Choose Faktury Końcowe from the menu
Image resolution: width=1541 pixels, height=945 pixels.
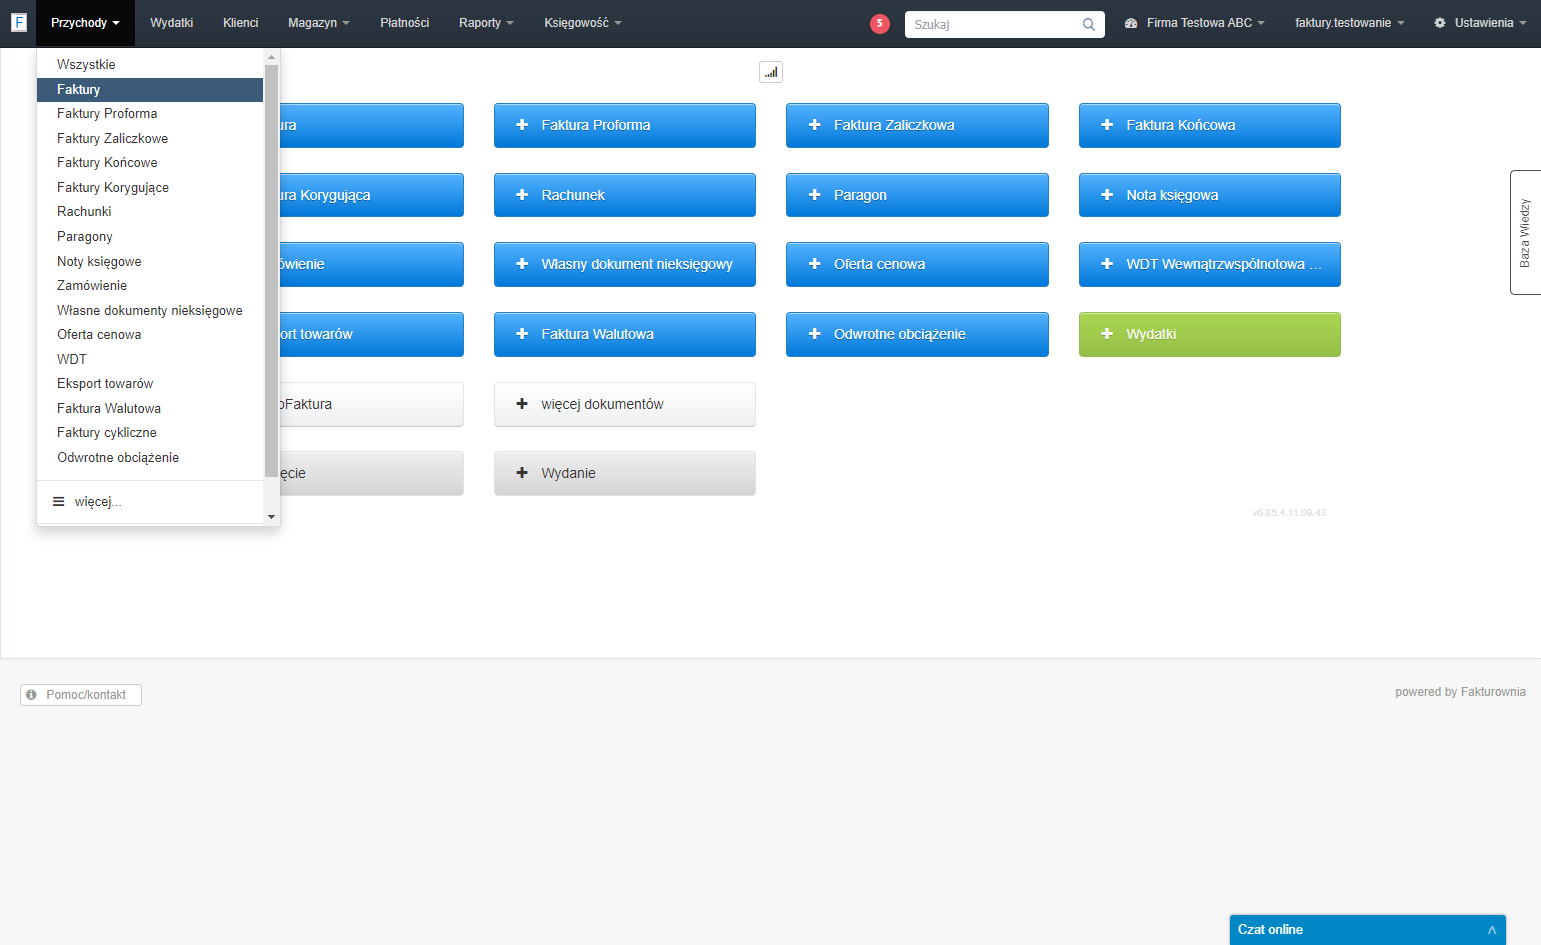pos(150,163)
